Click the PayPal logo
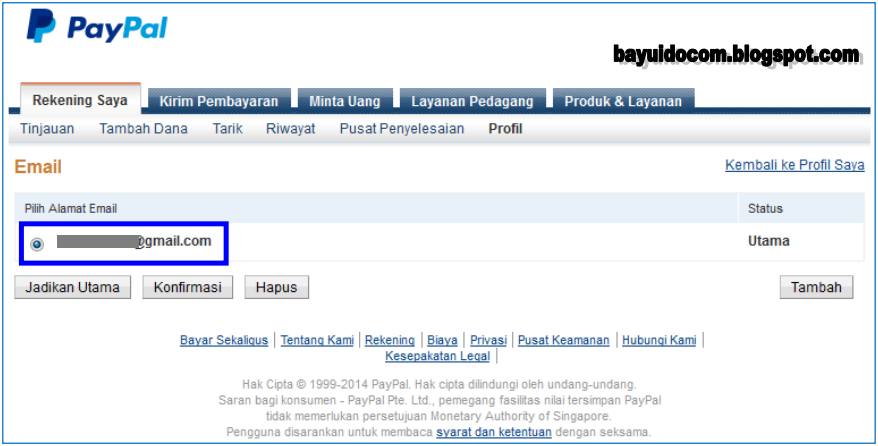878x446 pixels. coord(97,26)
